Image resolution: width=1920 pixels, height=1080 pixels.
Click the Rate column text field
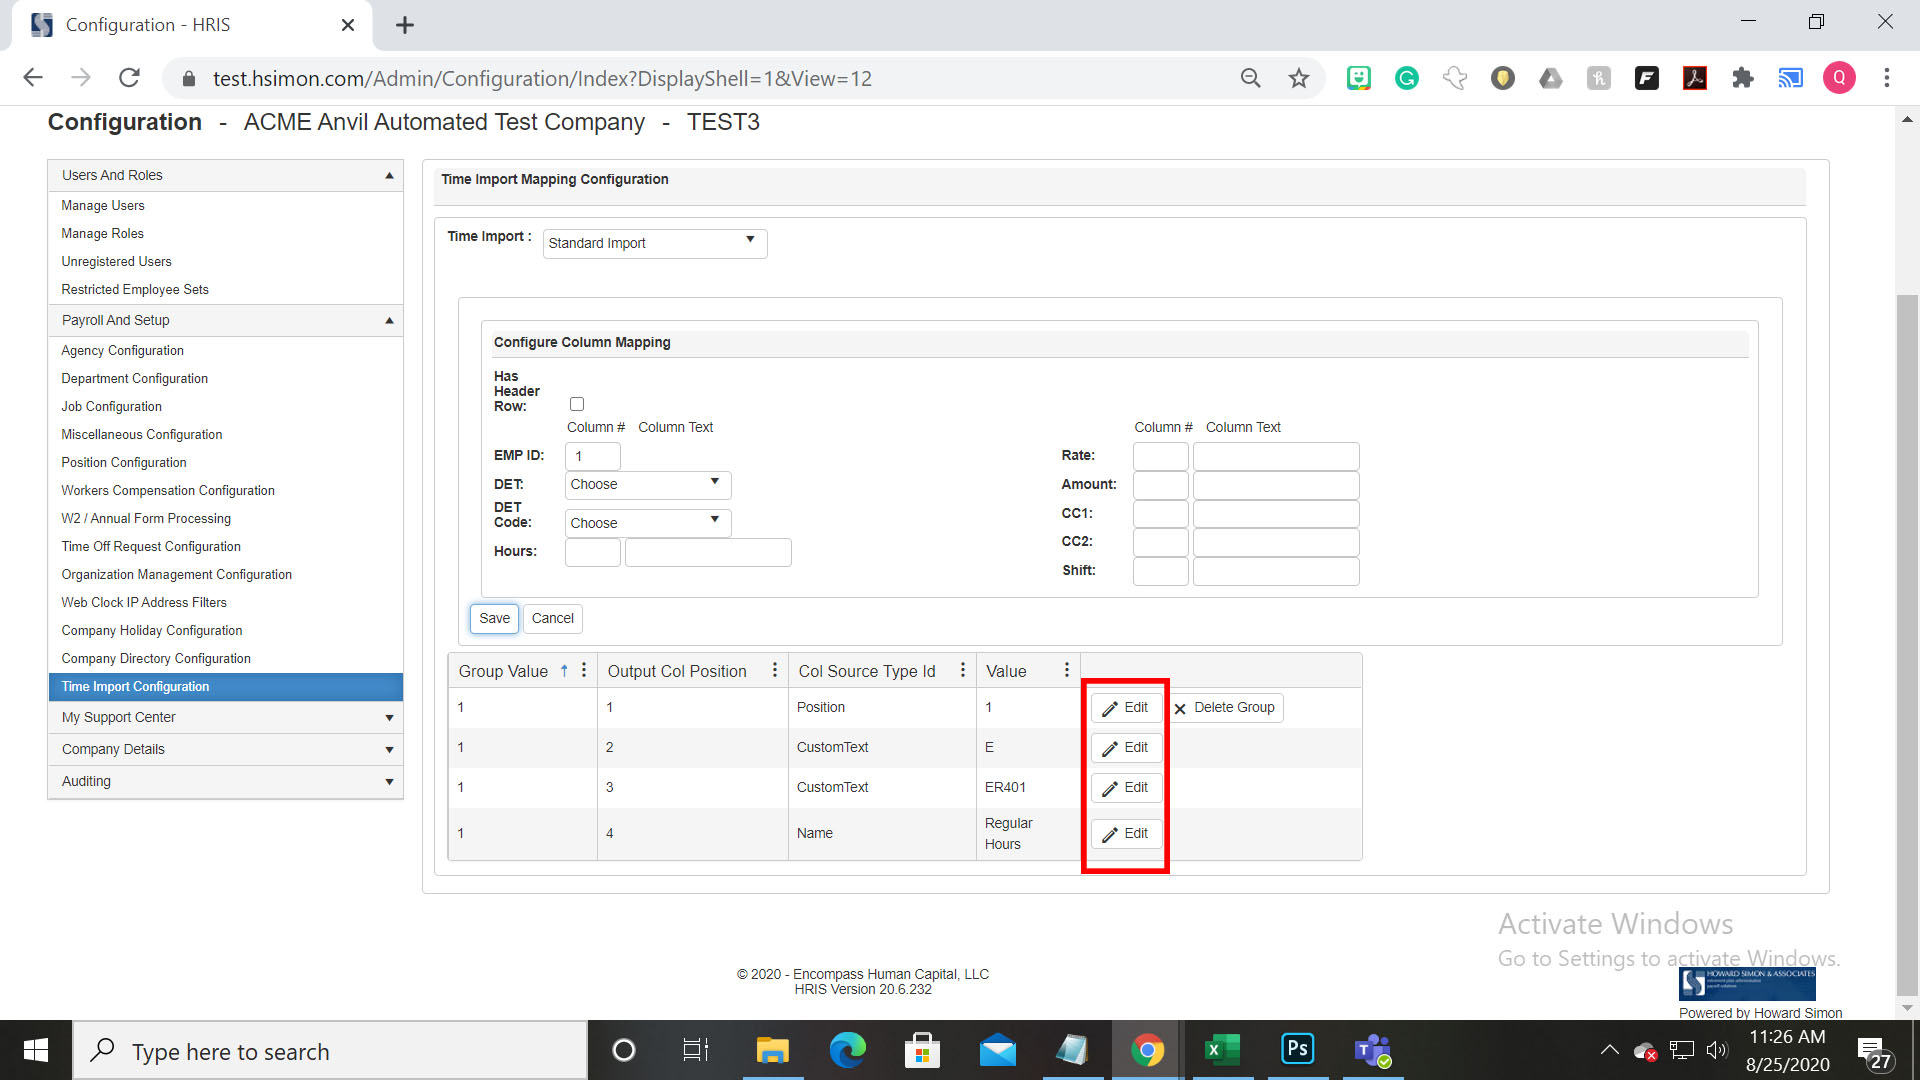[1276, 456]
